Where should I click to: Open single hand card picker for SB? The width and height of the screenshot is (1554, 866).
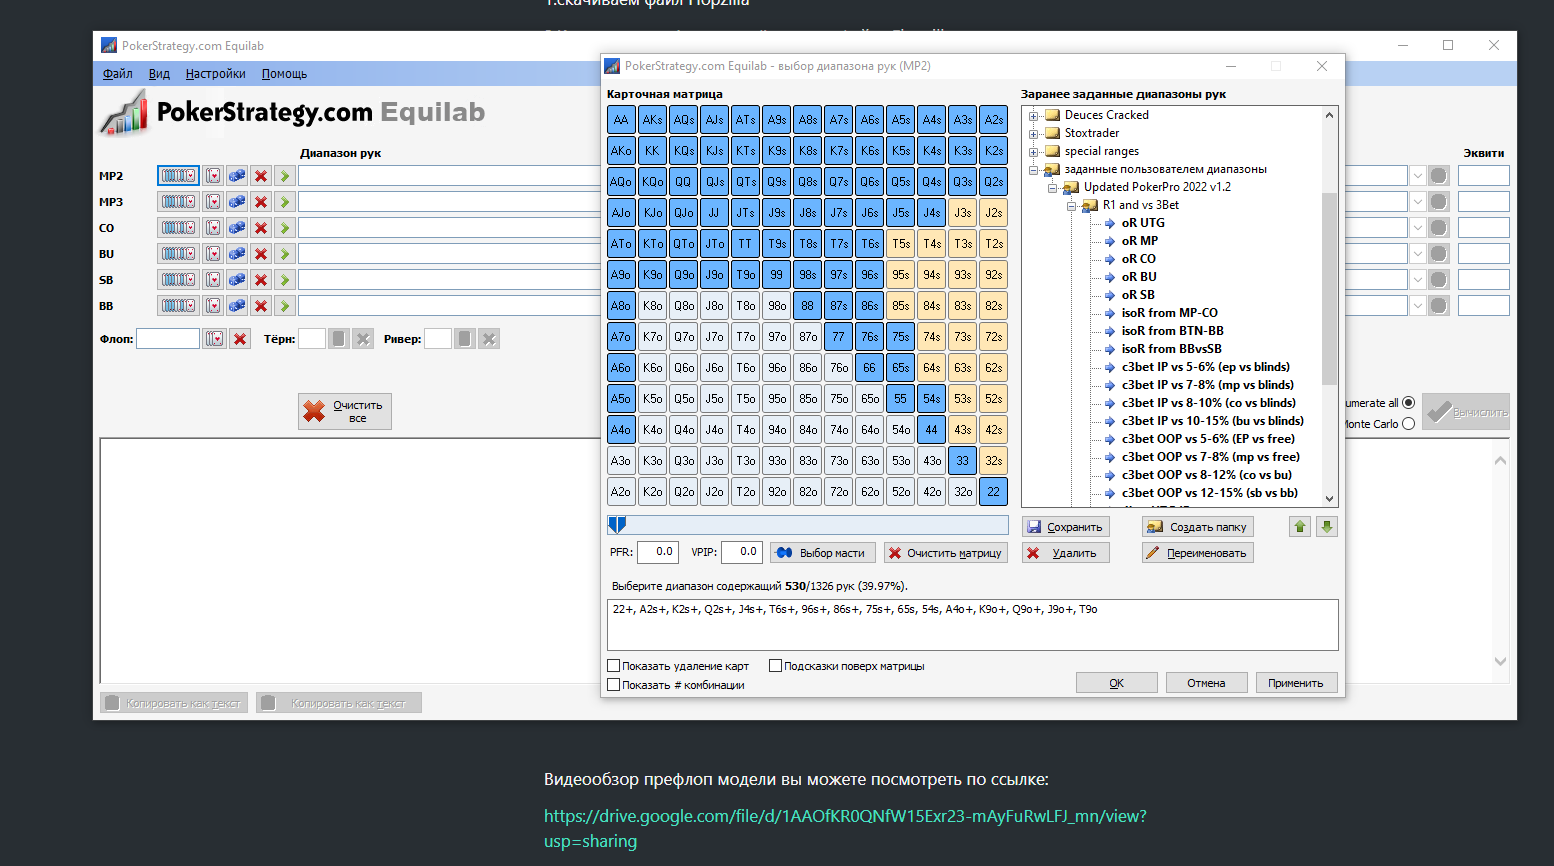click(x=213, y=280)
